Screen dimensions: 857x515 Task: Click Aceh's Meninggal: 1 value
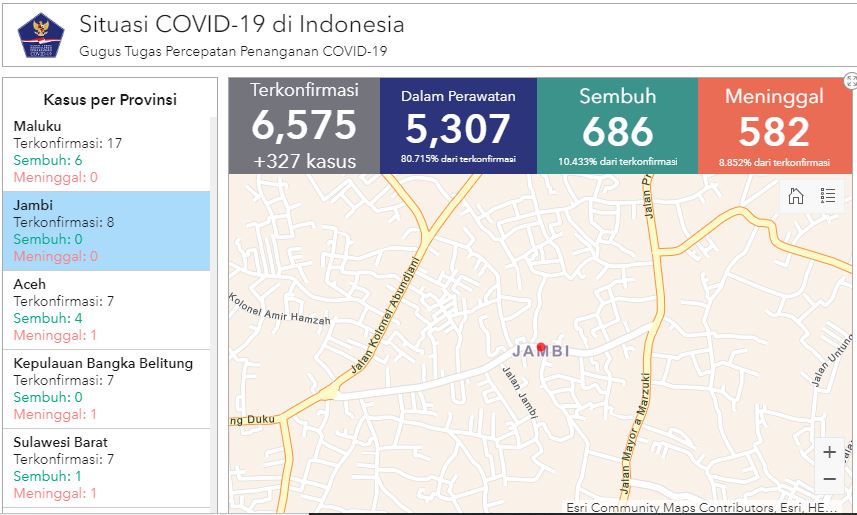click(55, 335)
